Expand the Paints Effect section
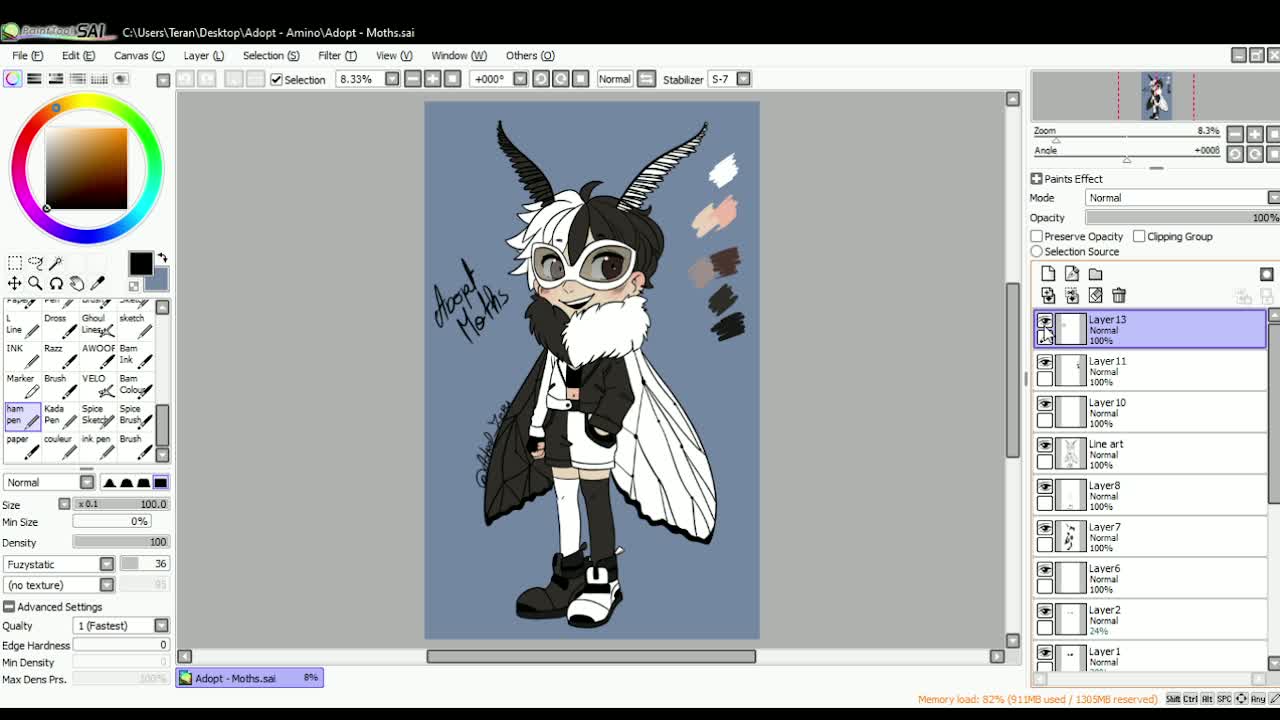Image resolution: width=1280 pixels, height=720 pixels. pyautogui.click(x=1037, y=179)
